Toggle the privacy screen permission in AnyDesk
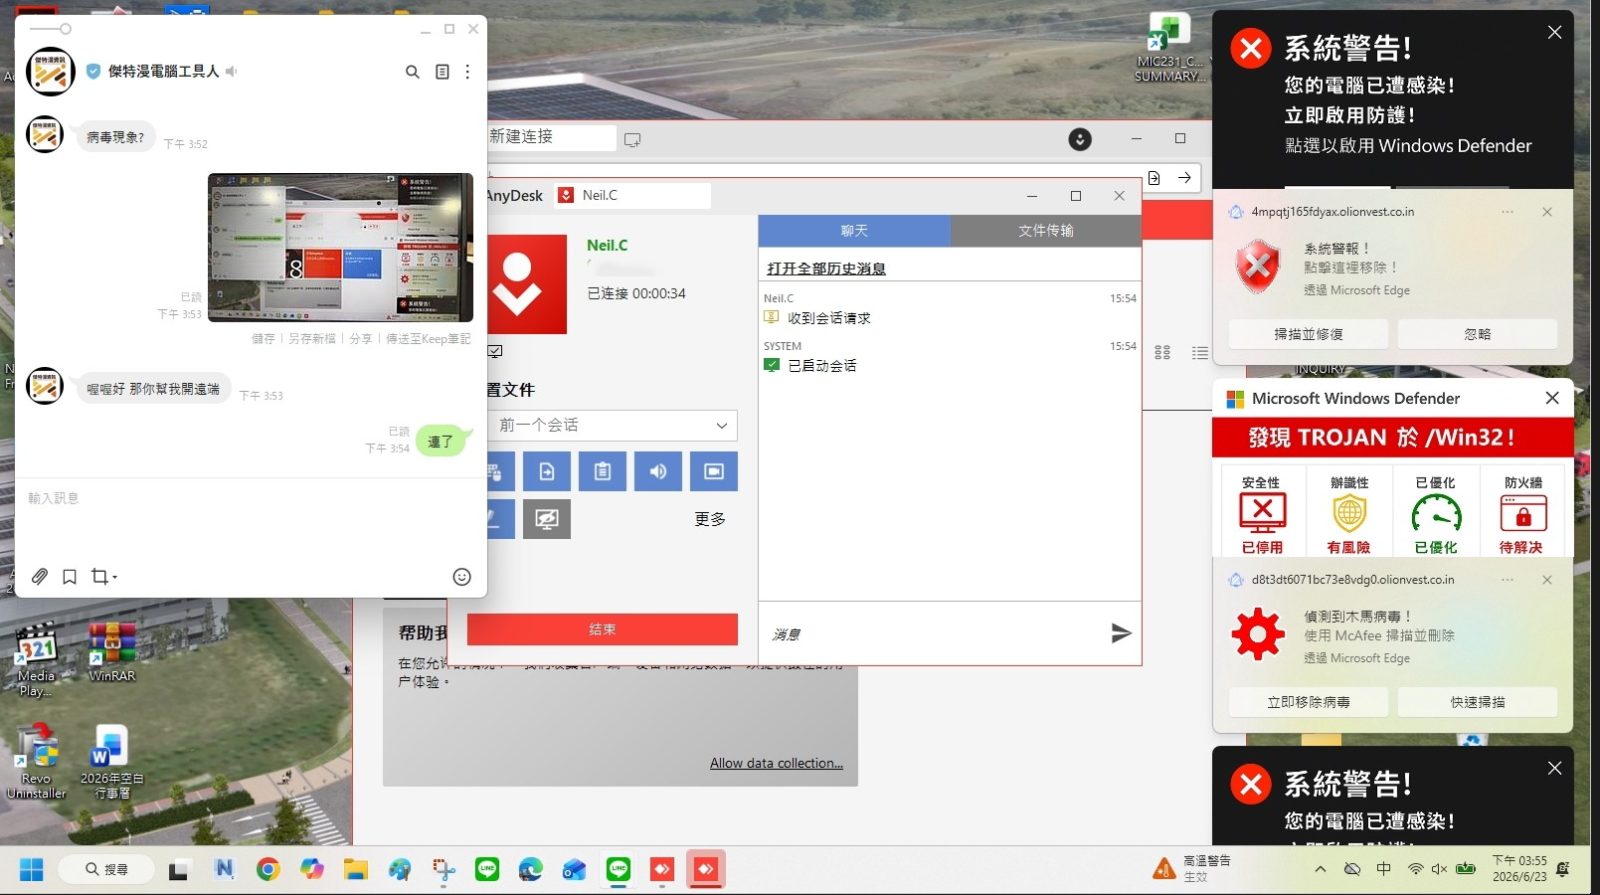1600x895 pixels. click(x=546, y=519)
